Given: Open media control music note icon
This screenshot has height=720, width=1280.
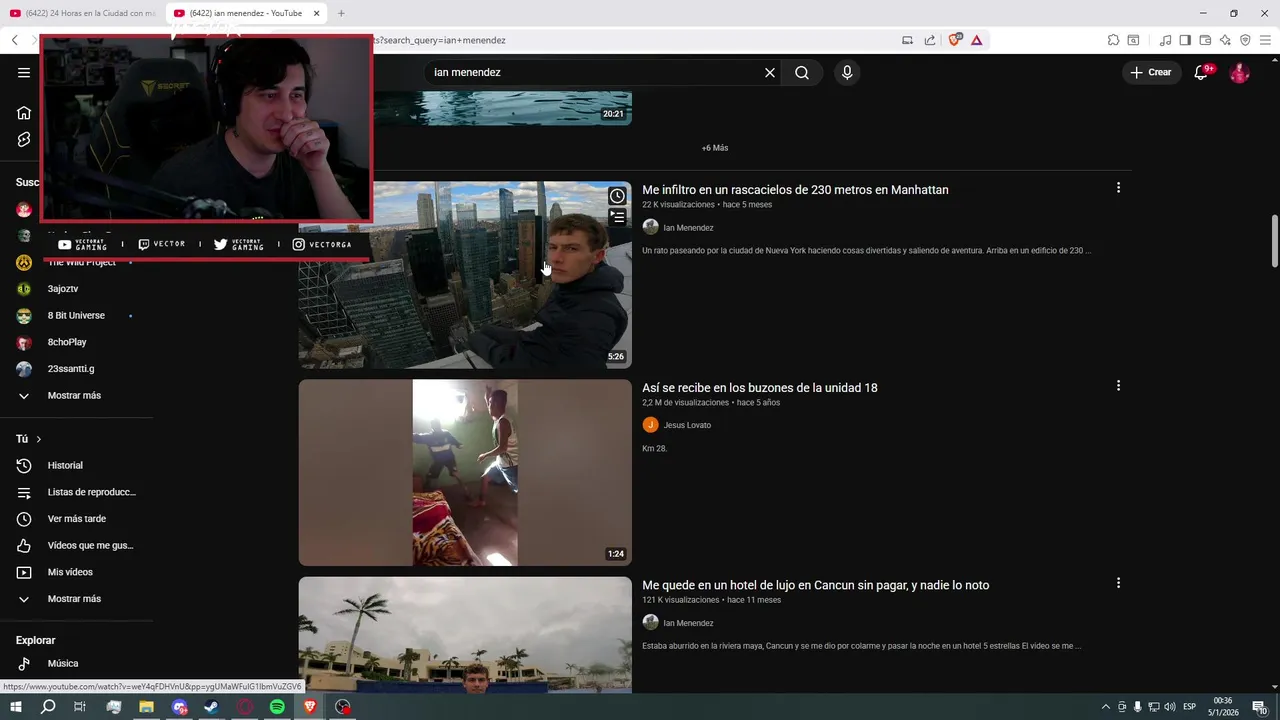Looking at the screenshot, I should (1165, 40).
